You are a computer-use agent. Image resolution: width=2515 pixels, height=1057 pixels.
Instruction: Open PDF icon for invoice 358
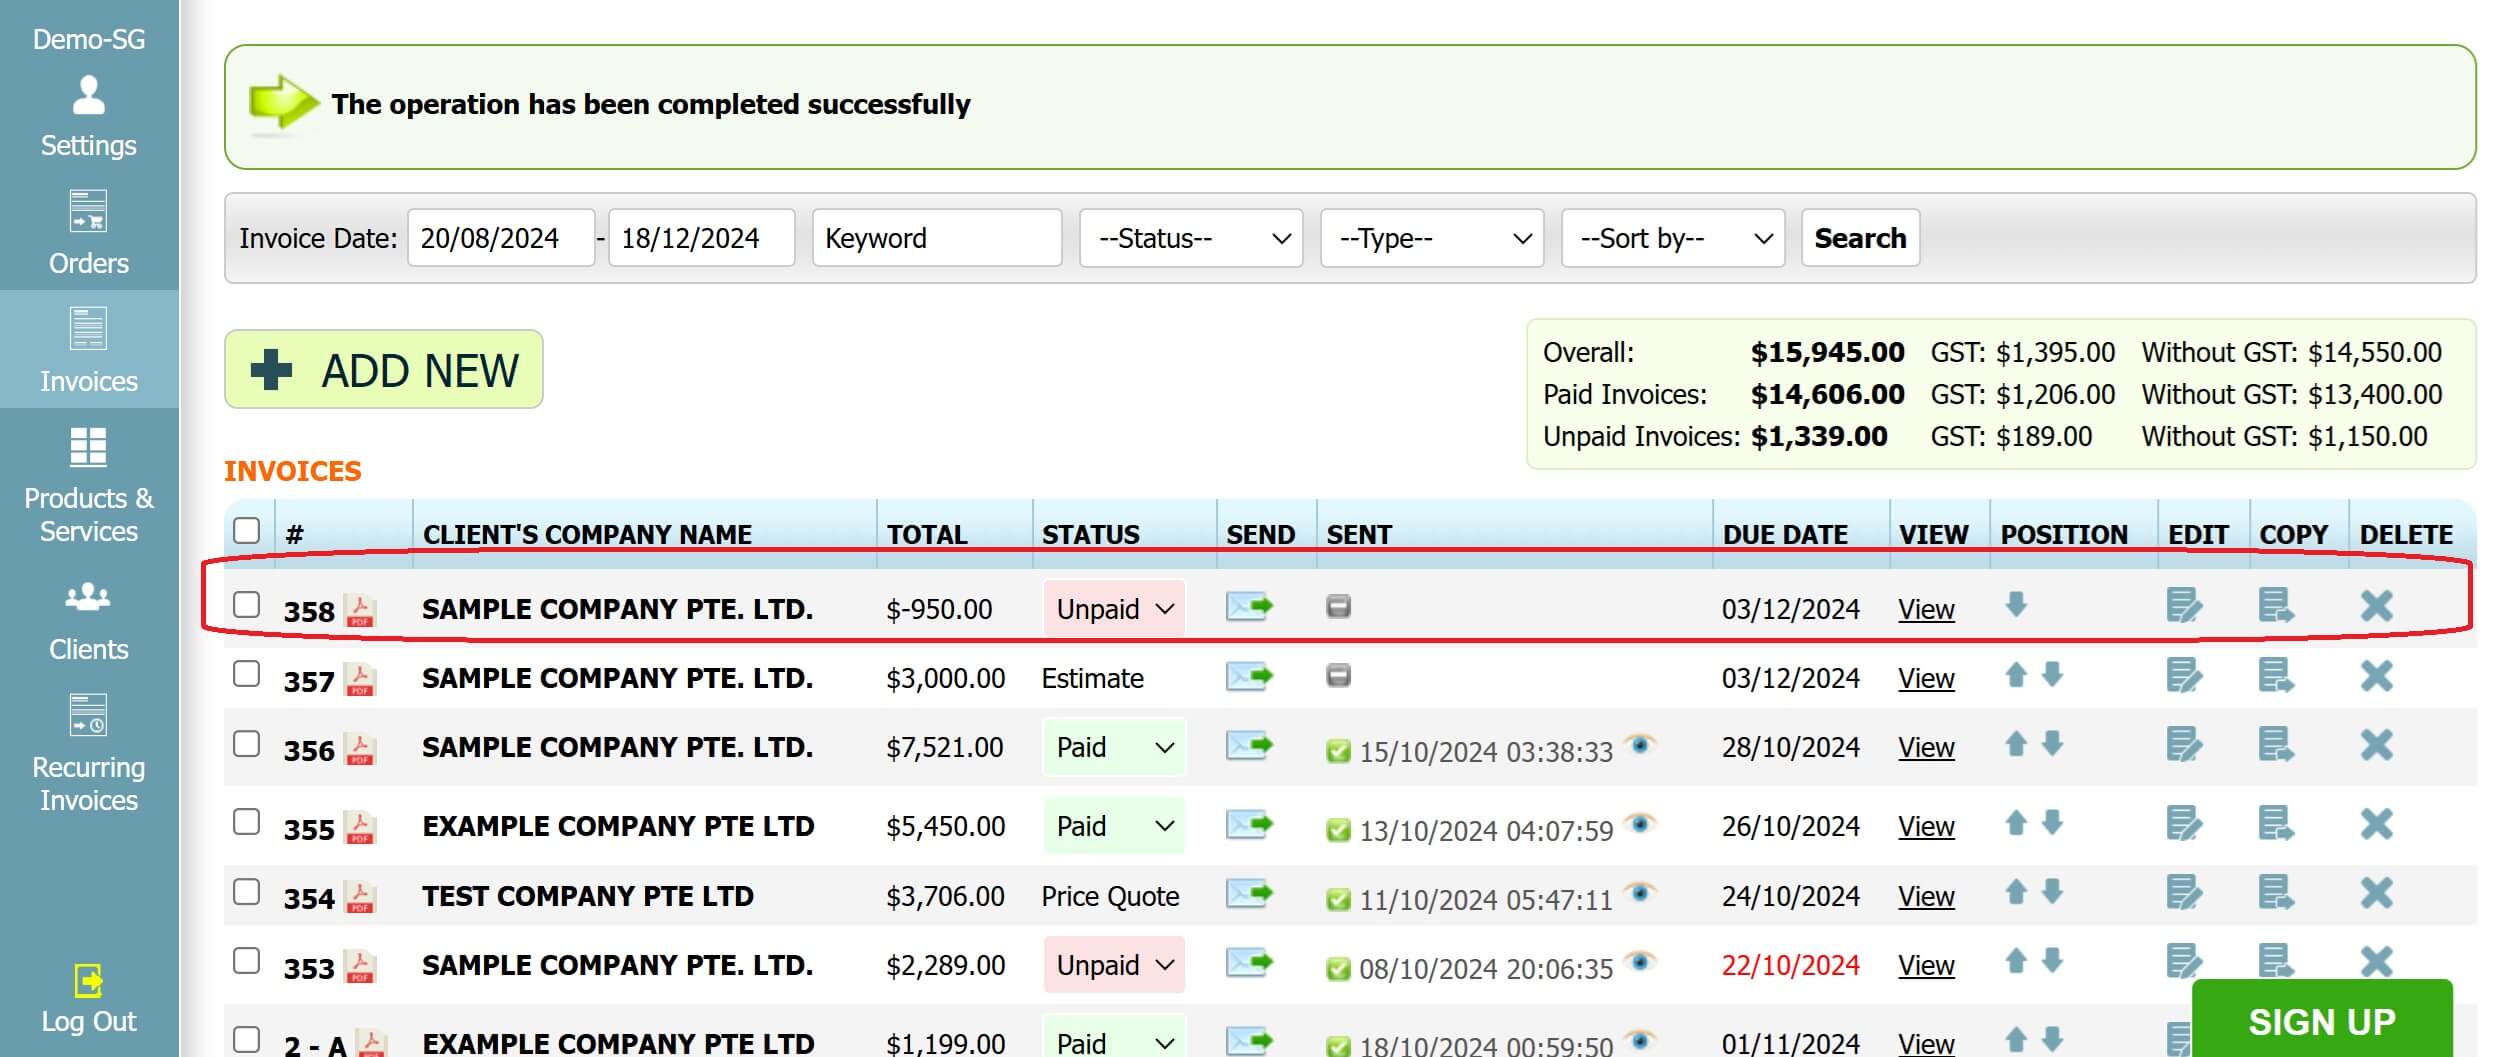[x=360, y=609]
